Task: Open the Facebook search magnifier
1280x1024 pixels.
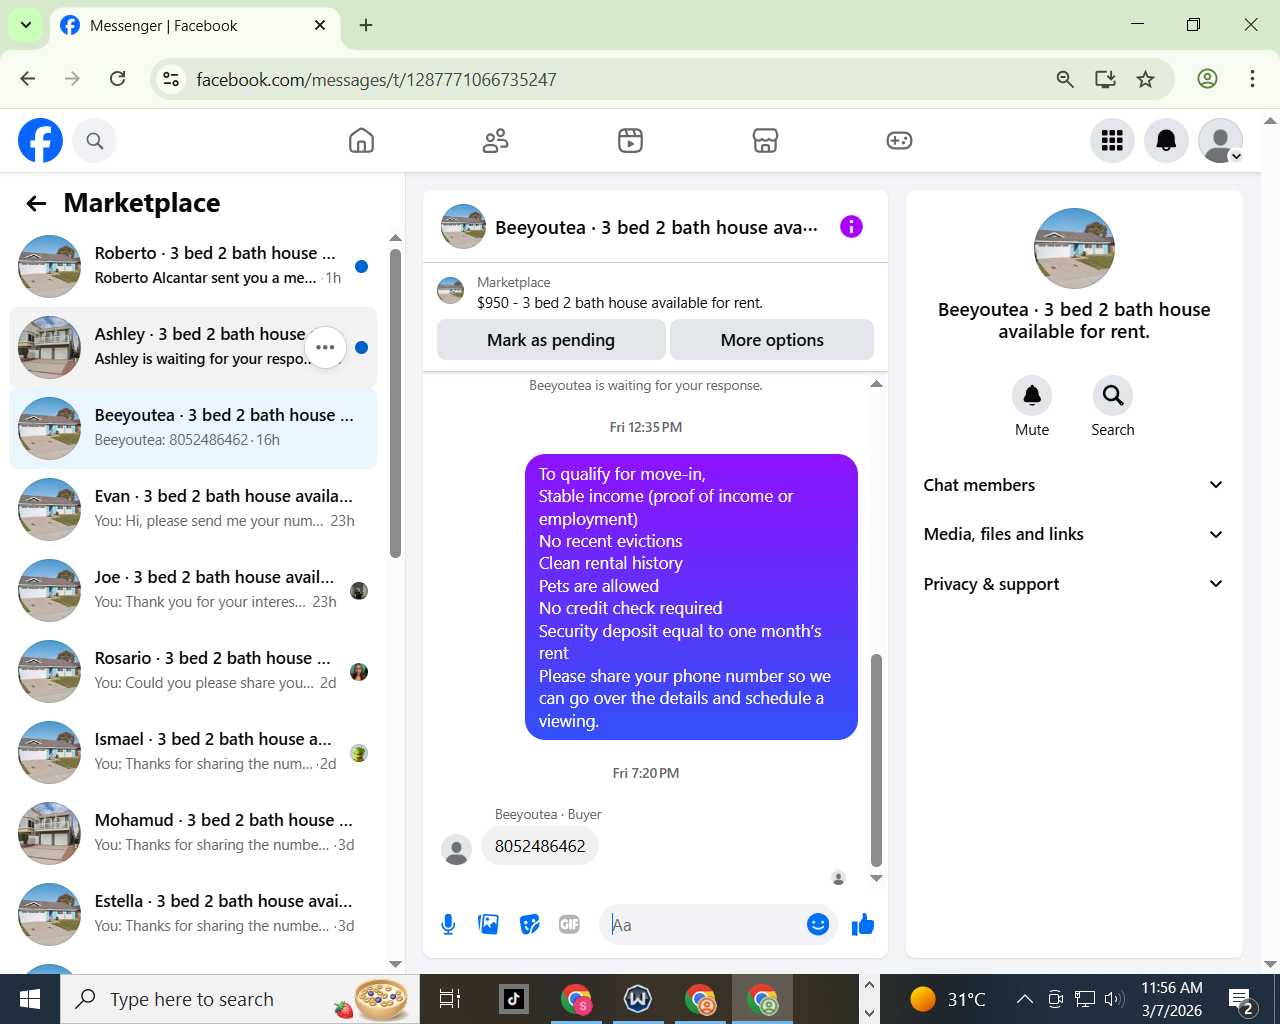Action: pyautogui.click(x=95, y=141)
